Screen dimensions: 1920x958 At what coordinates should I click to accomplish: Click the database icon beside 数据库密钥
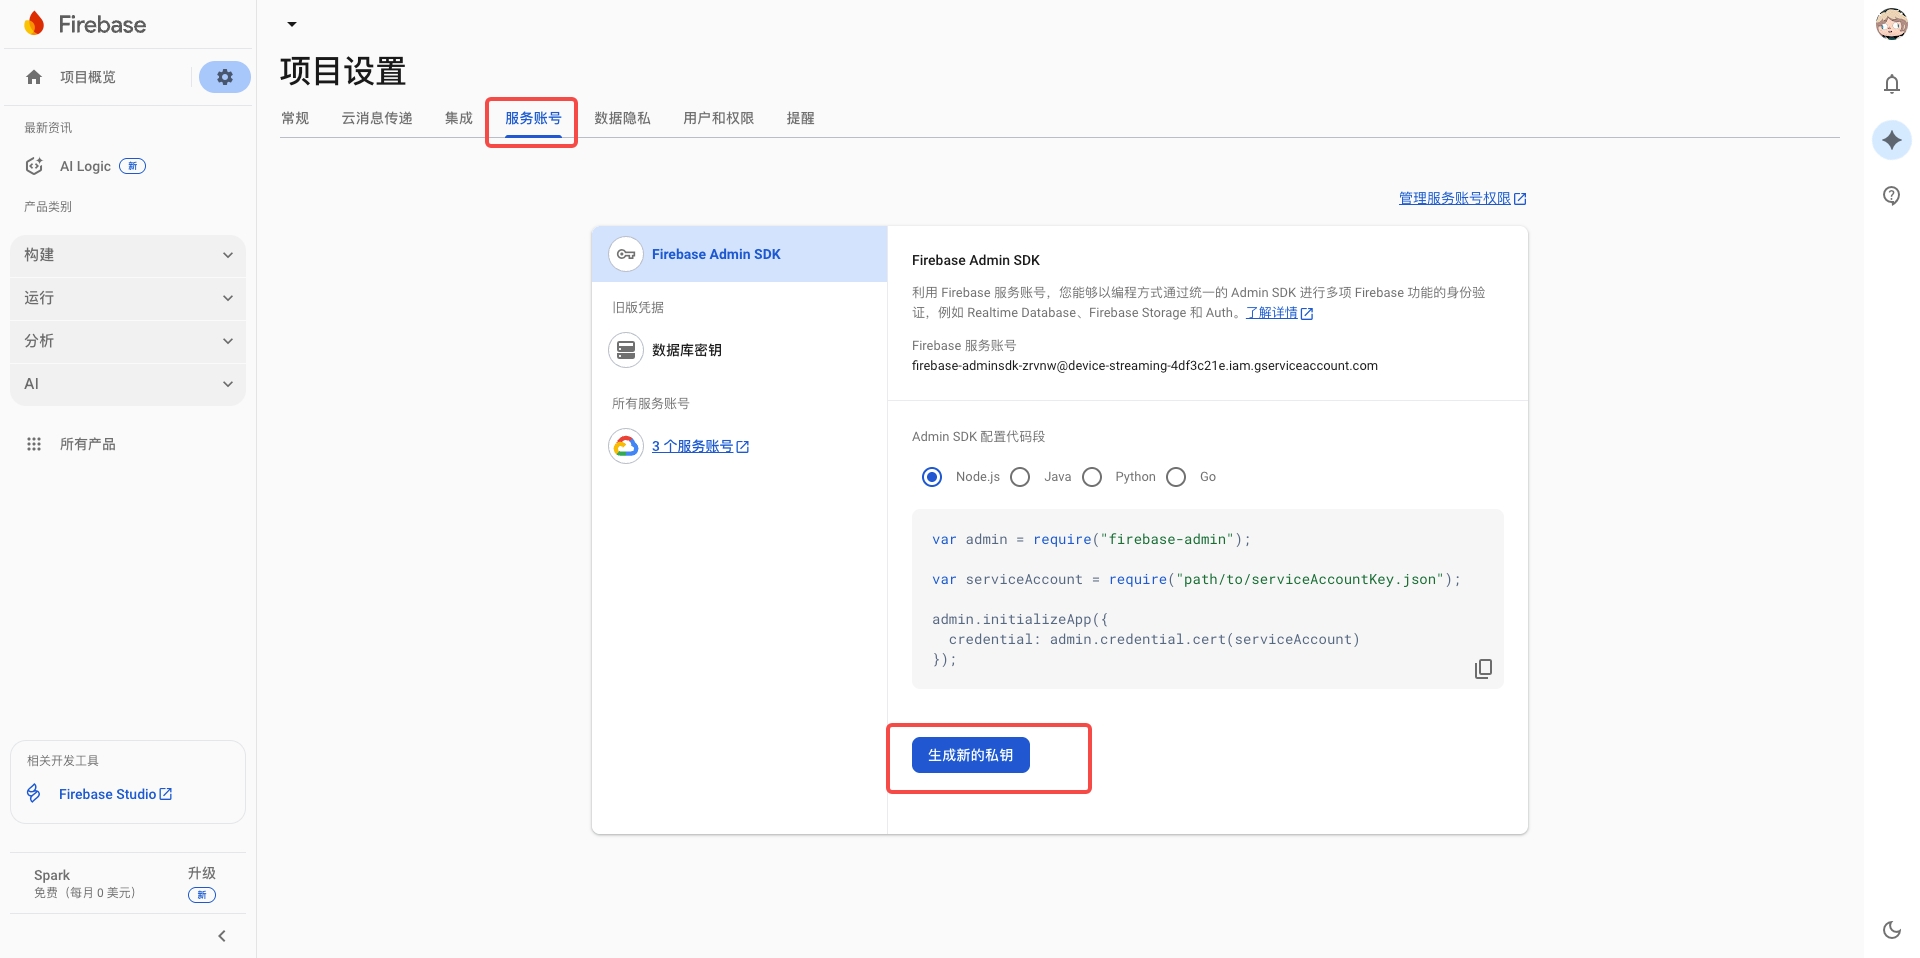click(626, 350)
